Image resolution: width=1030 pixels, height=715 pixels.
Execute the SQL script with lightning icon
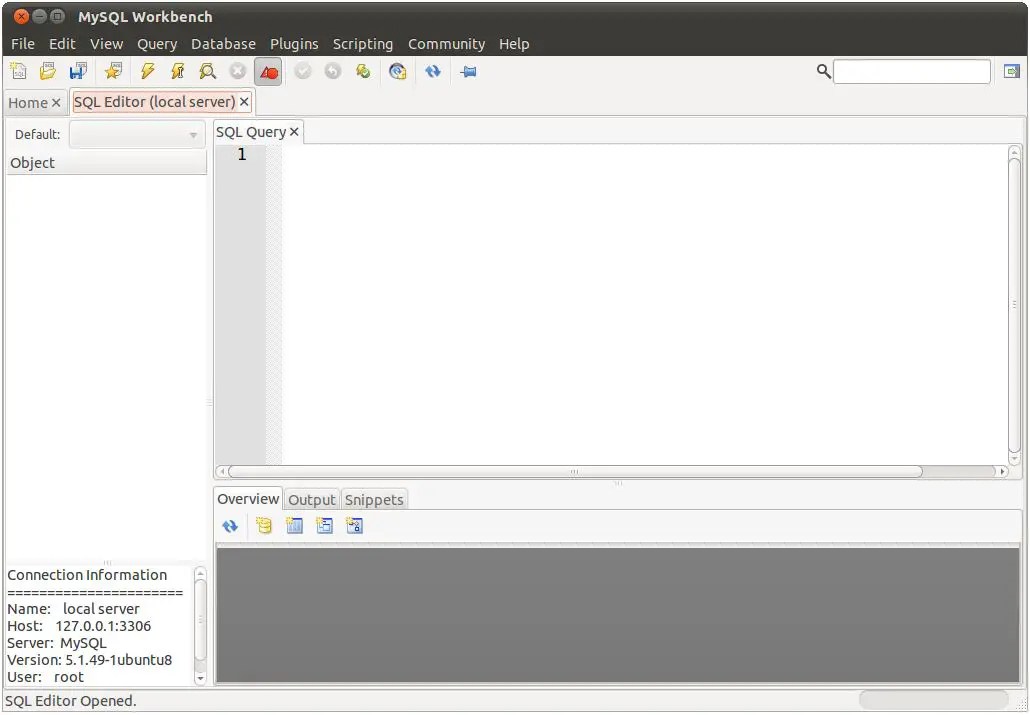(x=148, y=71)
